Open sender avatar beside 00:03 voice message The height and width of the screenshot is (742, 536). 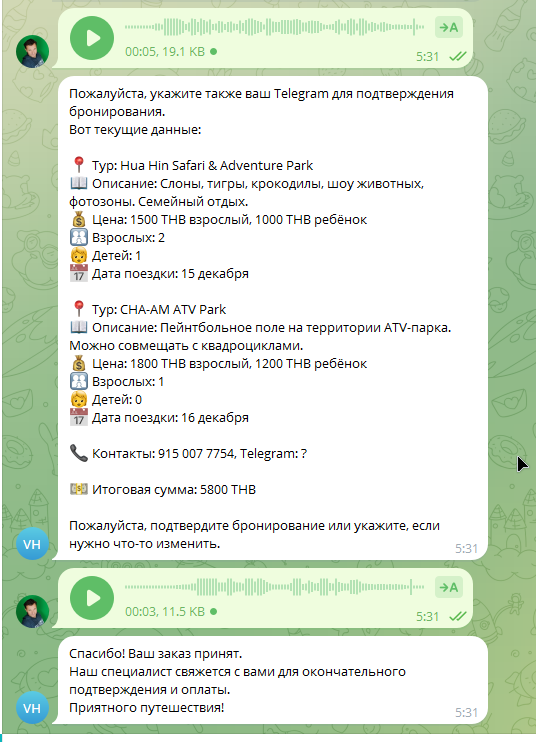(x=32, y=611)
